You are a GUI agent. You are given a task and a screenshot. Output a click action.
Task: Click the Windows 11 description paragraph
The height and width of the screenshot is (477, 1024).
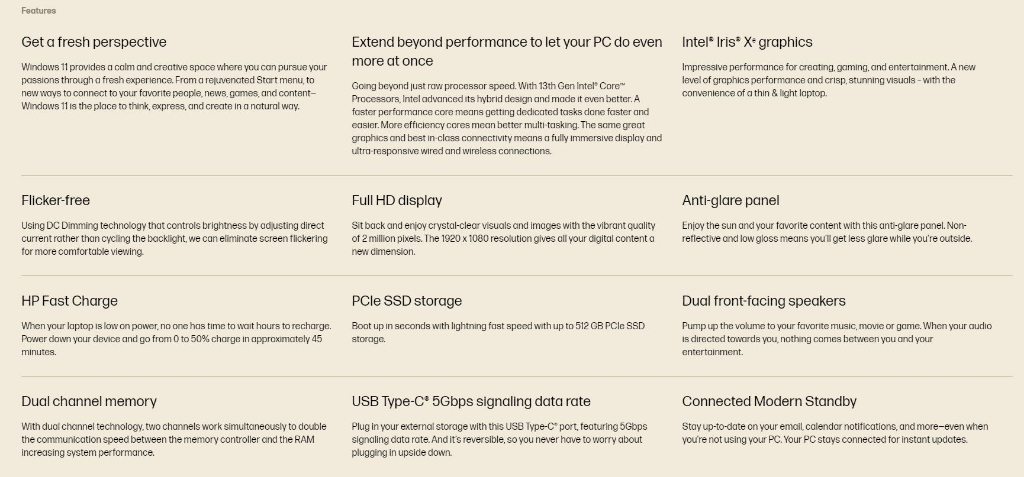point(174,86)
